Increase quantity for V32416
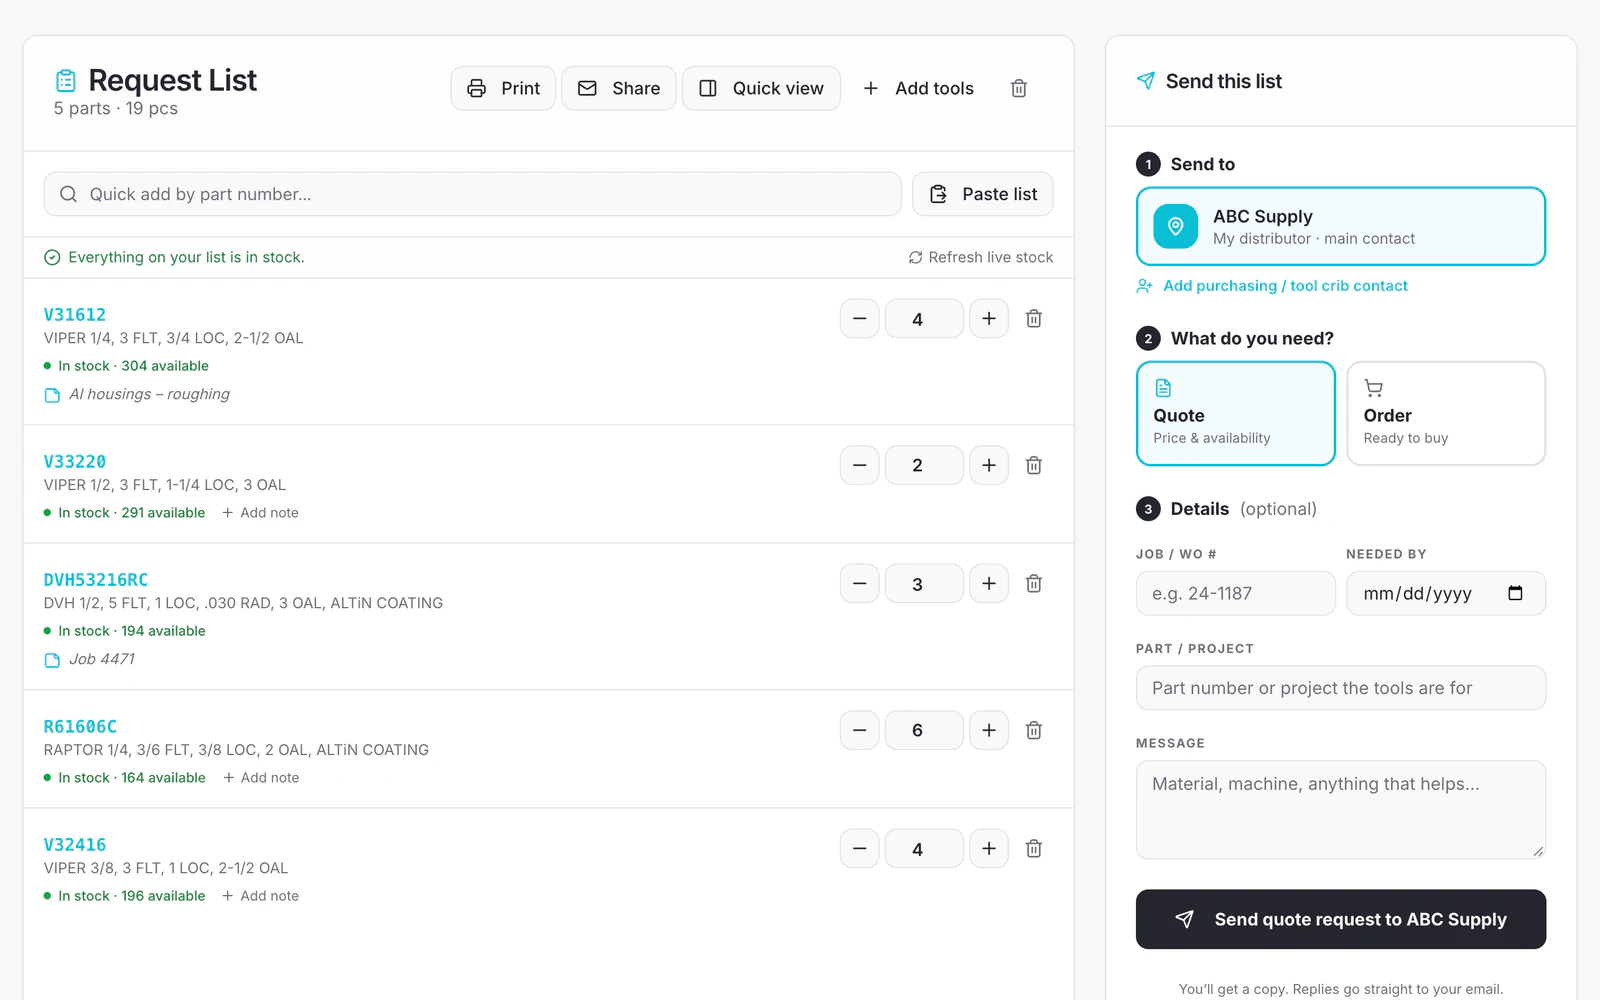Image resolution: width=1600 pixels, height=1000 pixels. pos(989,849)
